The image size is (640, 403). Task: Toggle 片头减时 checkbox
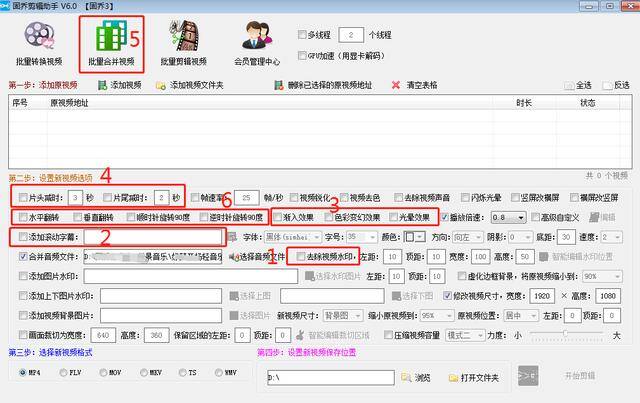coord(23,198)
